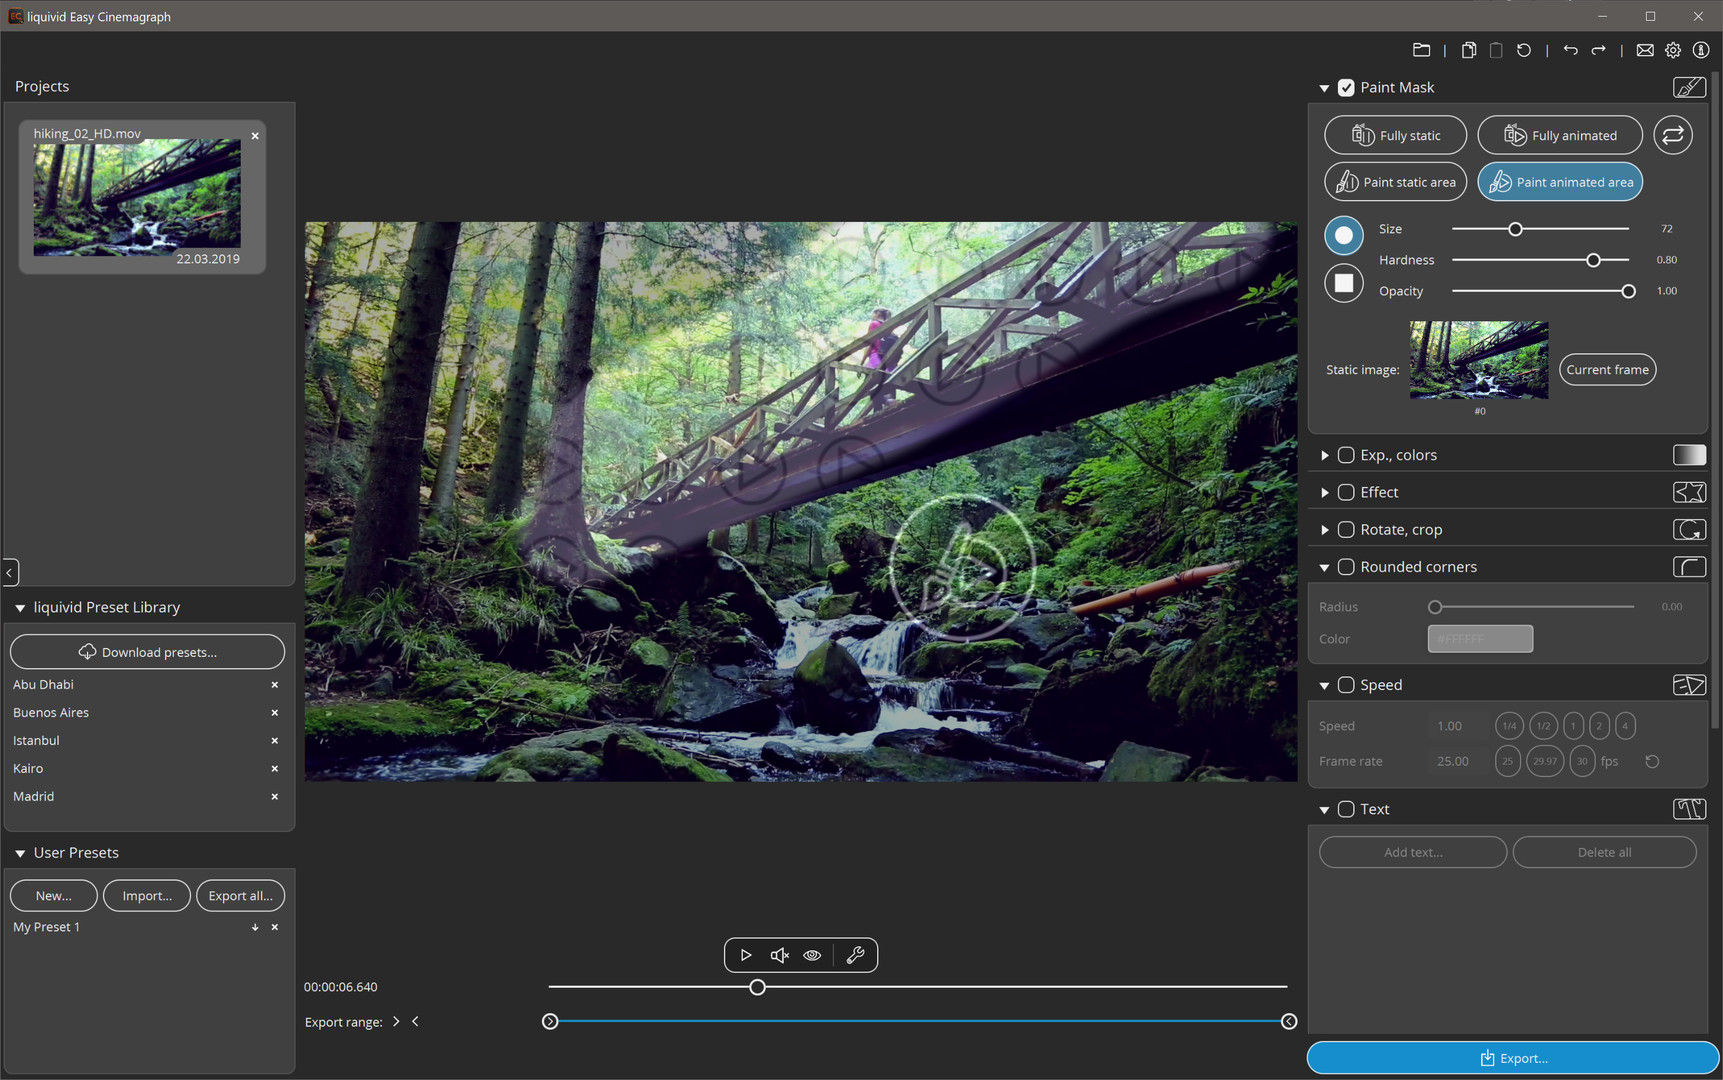This screenshot has height=1080, width=1723.
Task: Click the redo arrow icon
Action: 1598,50
